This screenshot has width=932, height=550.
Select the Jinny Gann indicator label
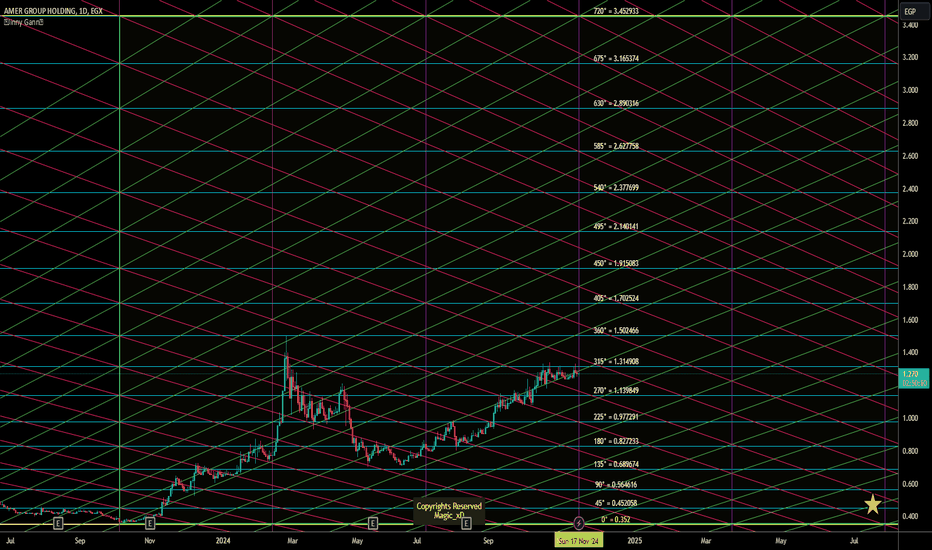pyautogui.click(x=24, y=23)
